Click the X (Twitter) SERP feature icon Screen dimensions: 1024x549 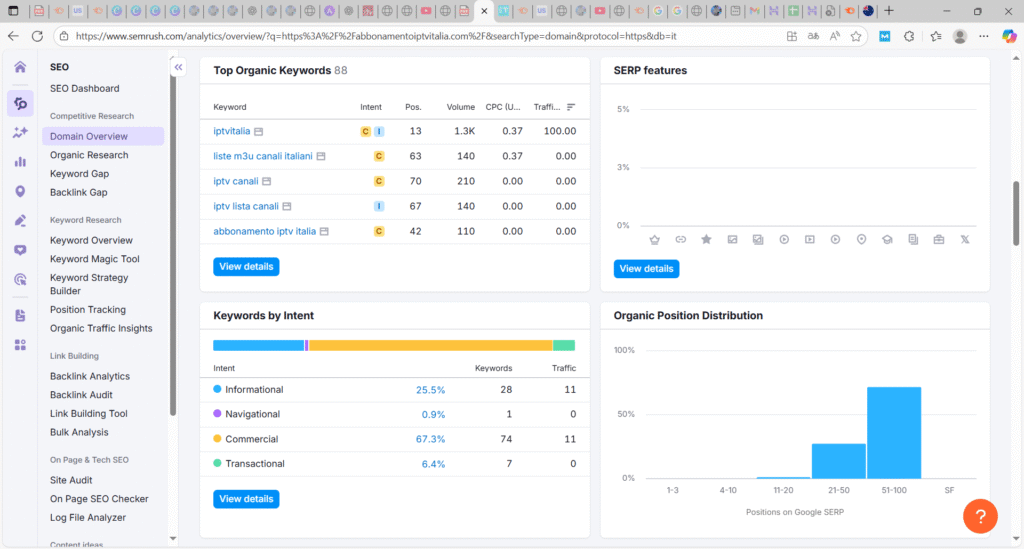964,240
